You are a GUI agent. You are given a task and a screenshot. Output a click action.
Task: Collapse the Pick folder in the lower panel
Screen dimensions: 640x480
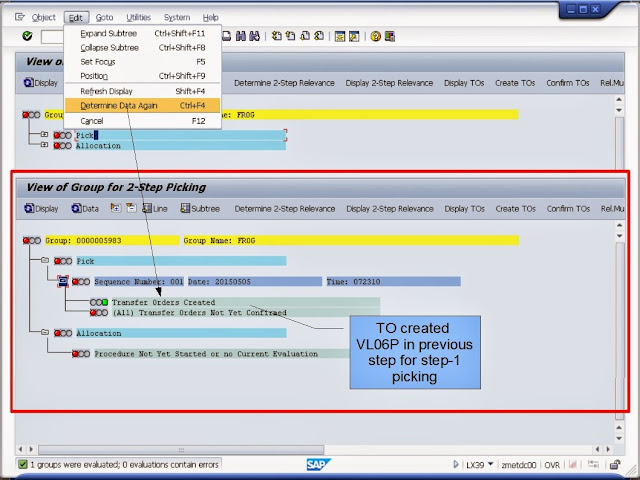pos(45,260)
